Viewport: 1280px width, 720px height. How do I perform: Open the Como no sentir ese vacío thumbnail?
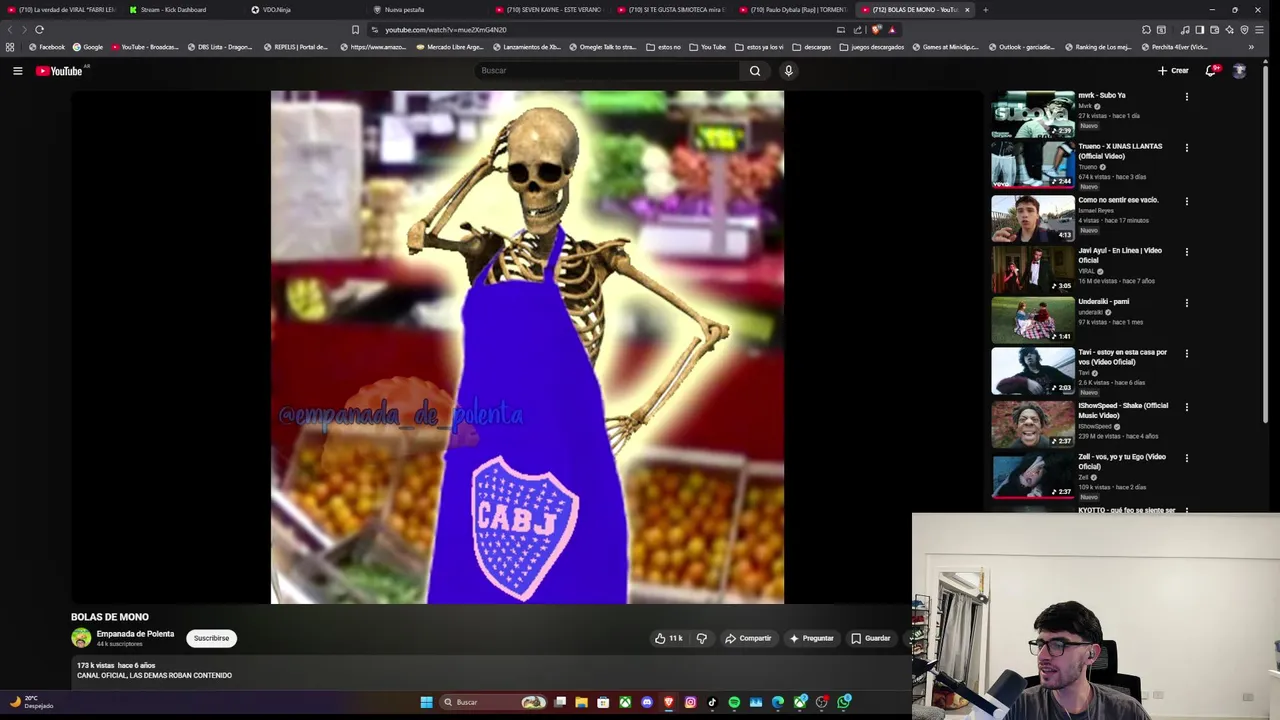click(x=1033, y=218)
